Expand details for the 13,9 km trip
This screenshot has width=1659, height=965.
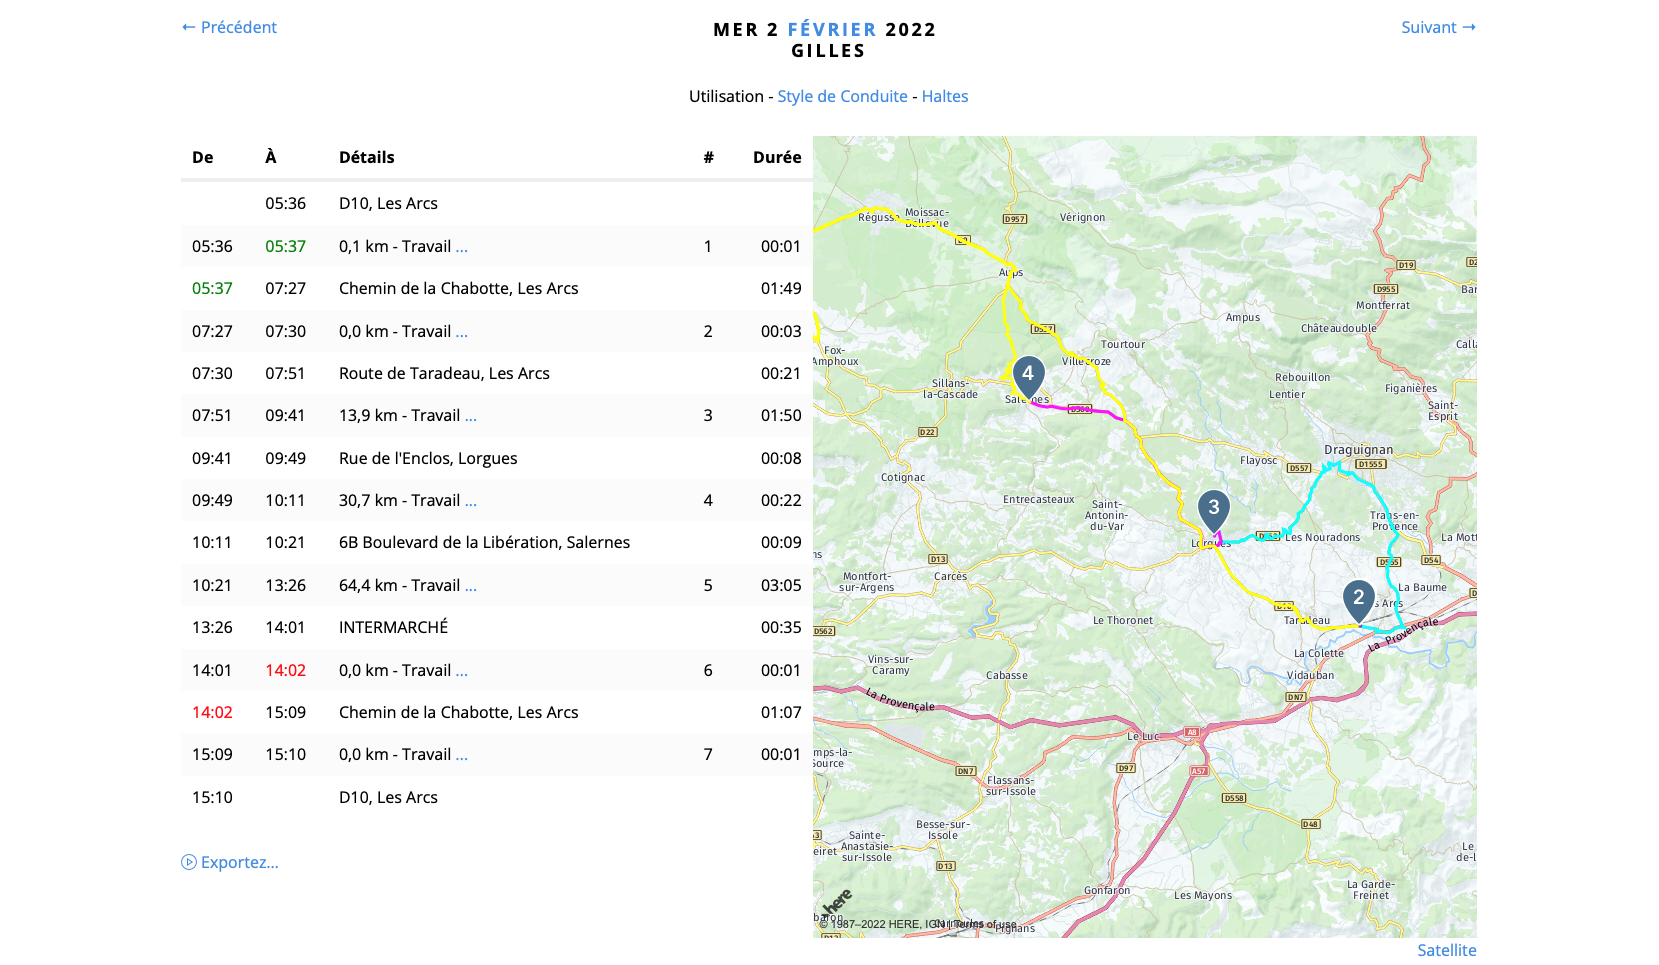coord(471,416)
